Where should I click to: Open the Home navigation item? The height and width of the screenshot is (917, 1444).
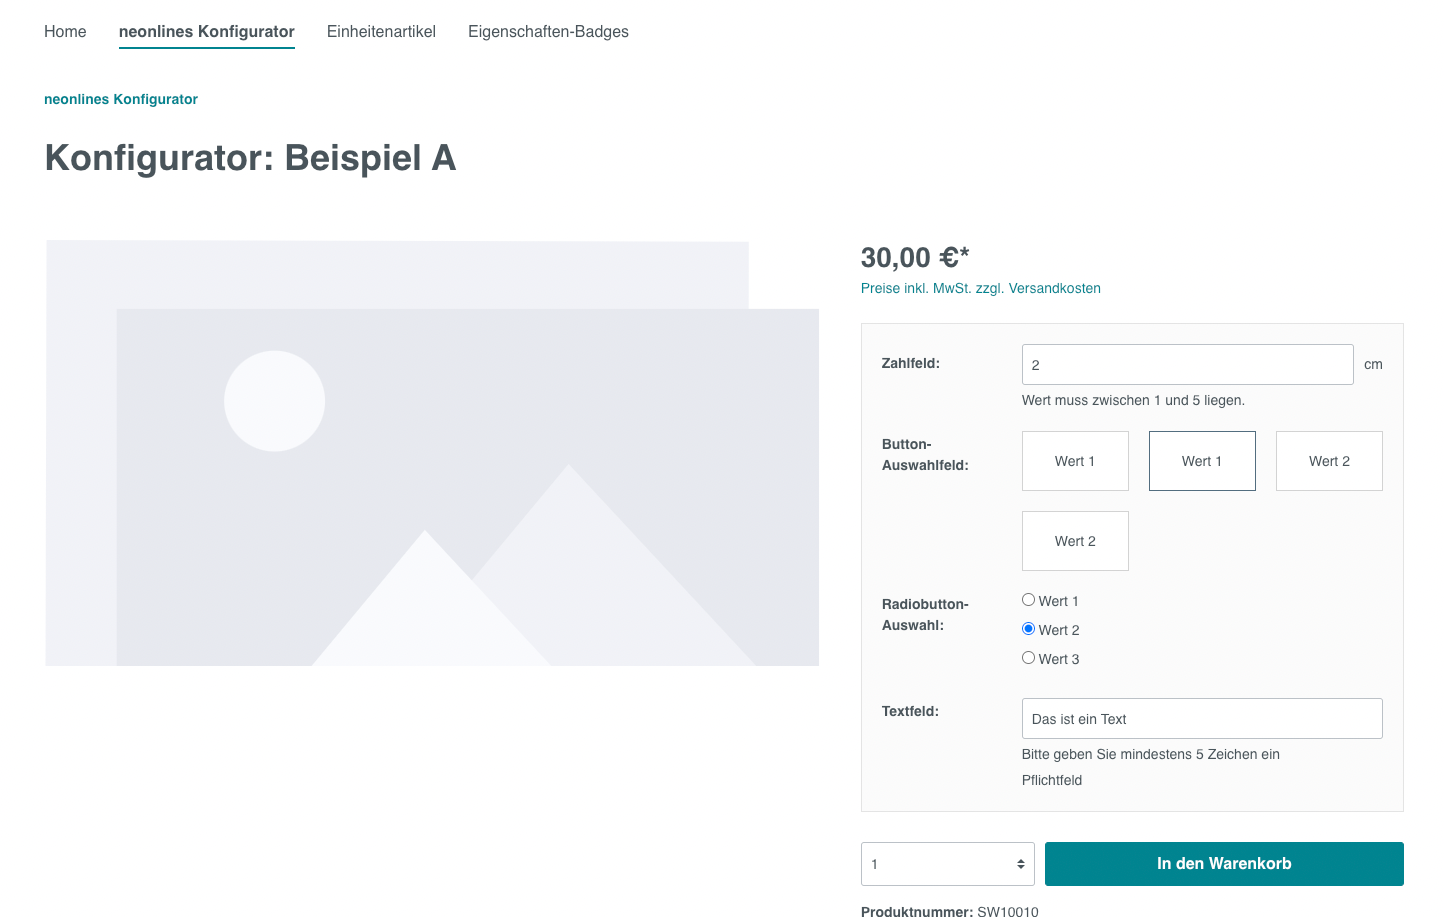tap(65, 32)
